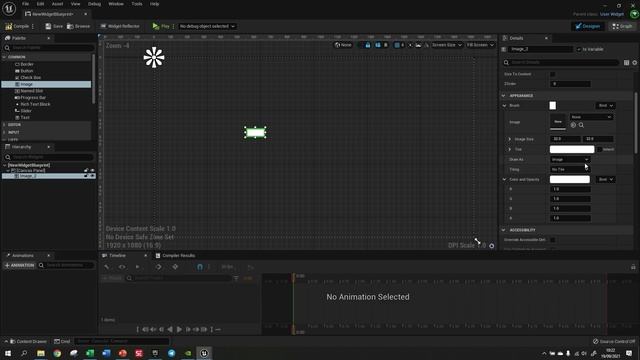Toggle the Tint Inherit checkbox
The image size is (640, 360).
coord(599,149)
